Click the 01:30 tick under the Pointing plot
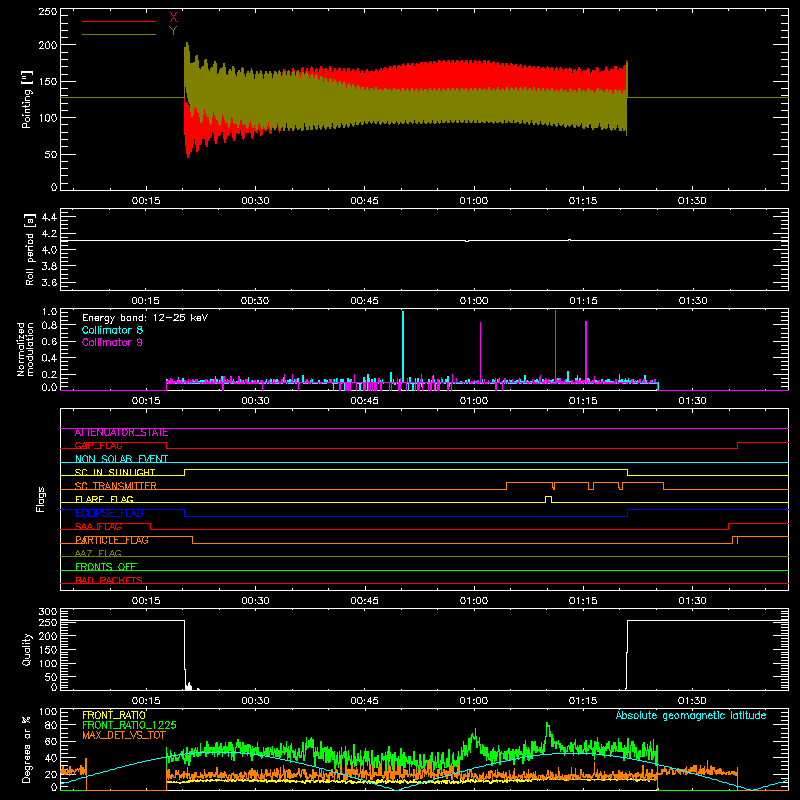This screenshot has height=800, width=800. (692, 201)
